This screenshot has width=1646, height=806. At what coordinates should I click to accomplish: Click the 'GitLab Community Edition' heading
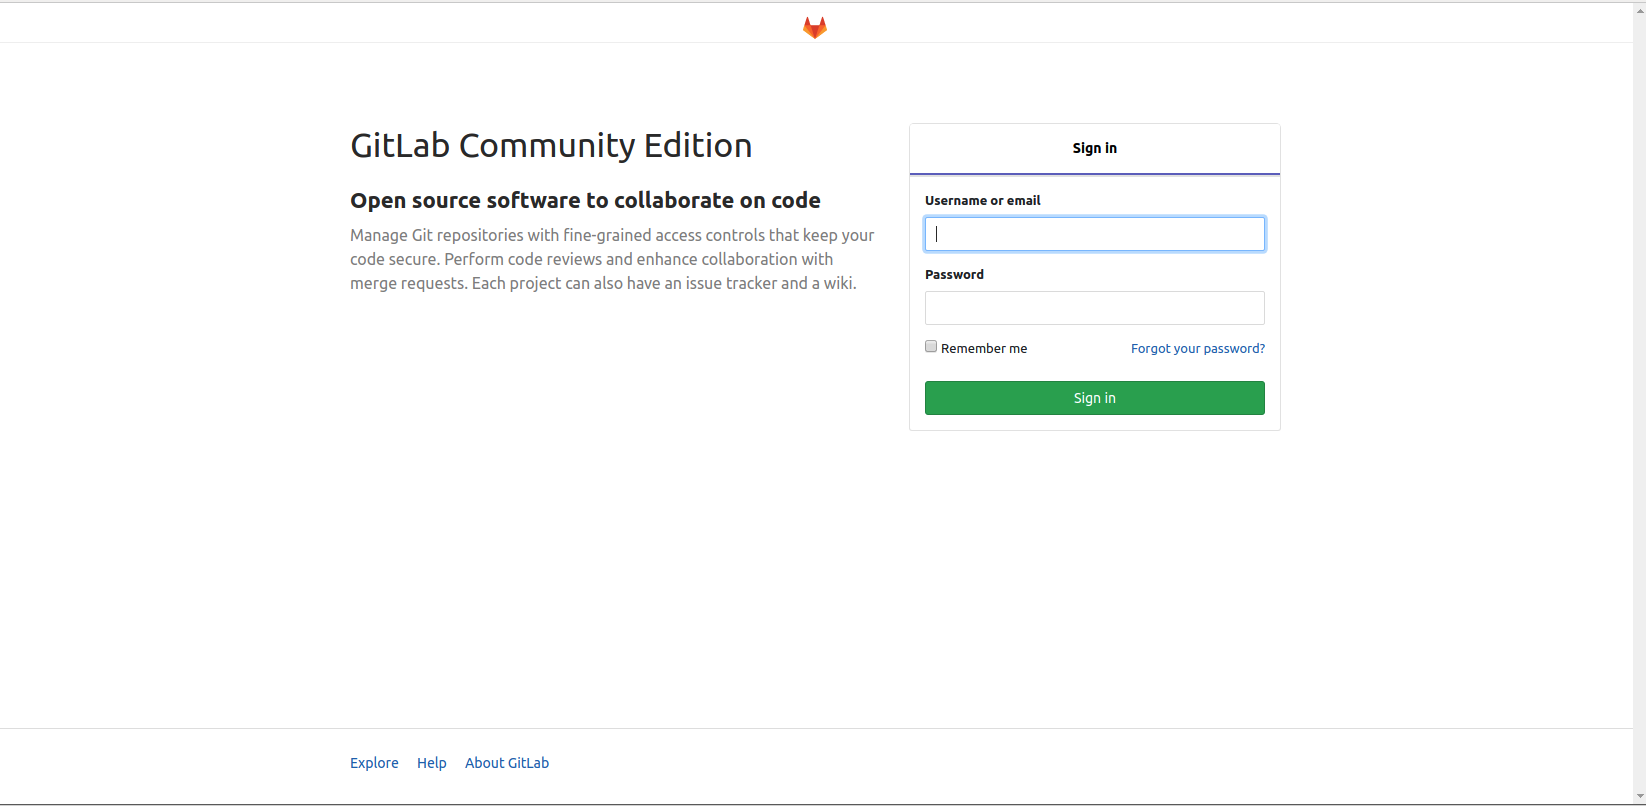551,146
